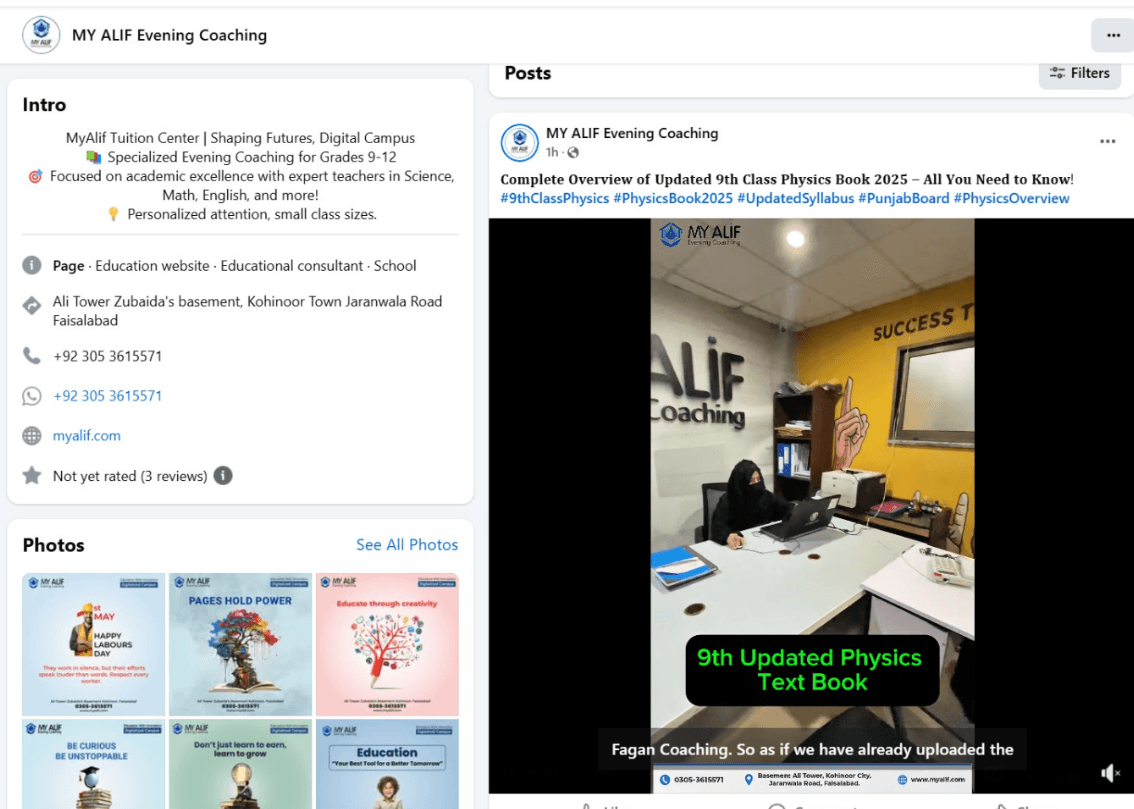Image resolution: width=1134 pixels, height=809 pixels.
Task: Open the myalif.com website link
Action: (x=87, y=436)
